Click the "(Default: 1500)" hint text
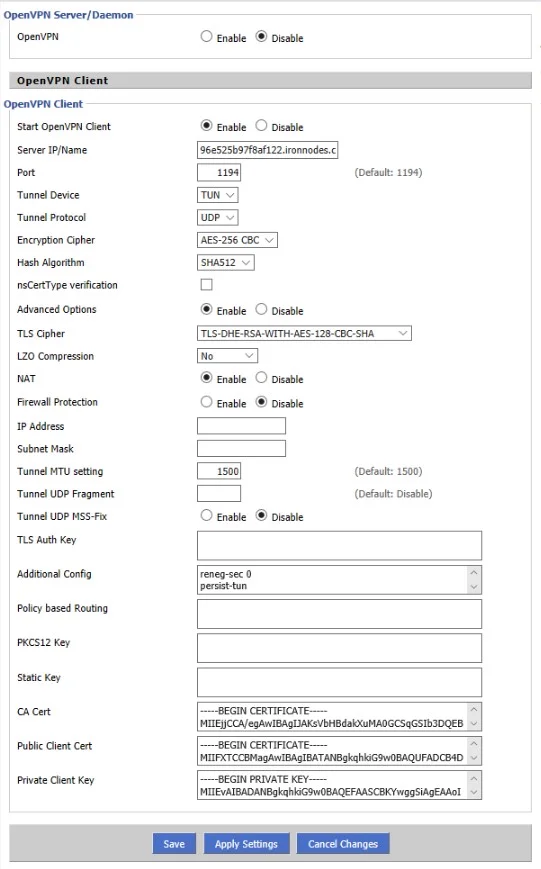The width and height of the screenshot is (541, 869). [388, 471]
